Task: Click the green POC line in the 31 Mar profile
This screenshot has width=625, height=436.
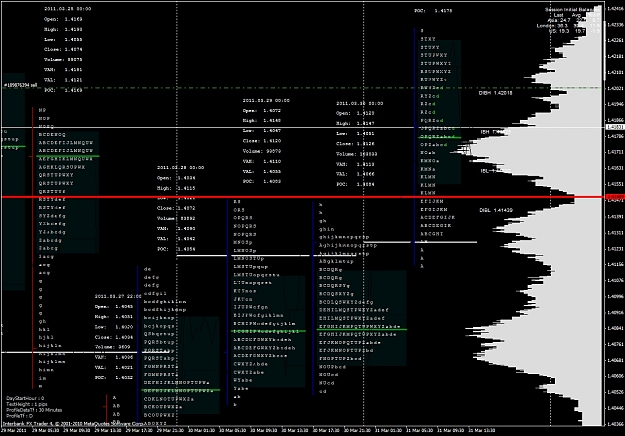Action: coord(441,137)
